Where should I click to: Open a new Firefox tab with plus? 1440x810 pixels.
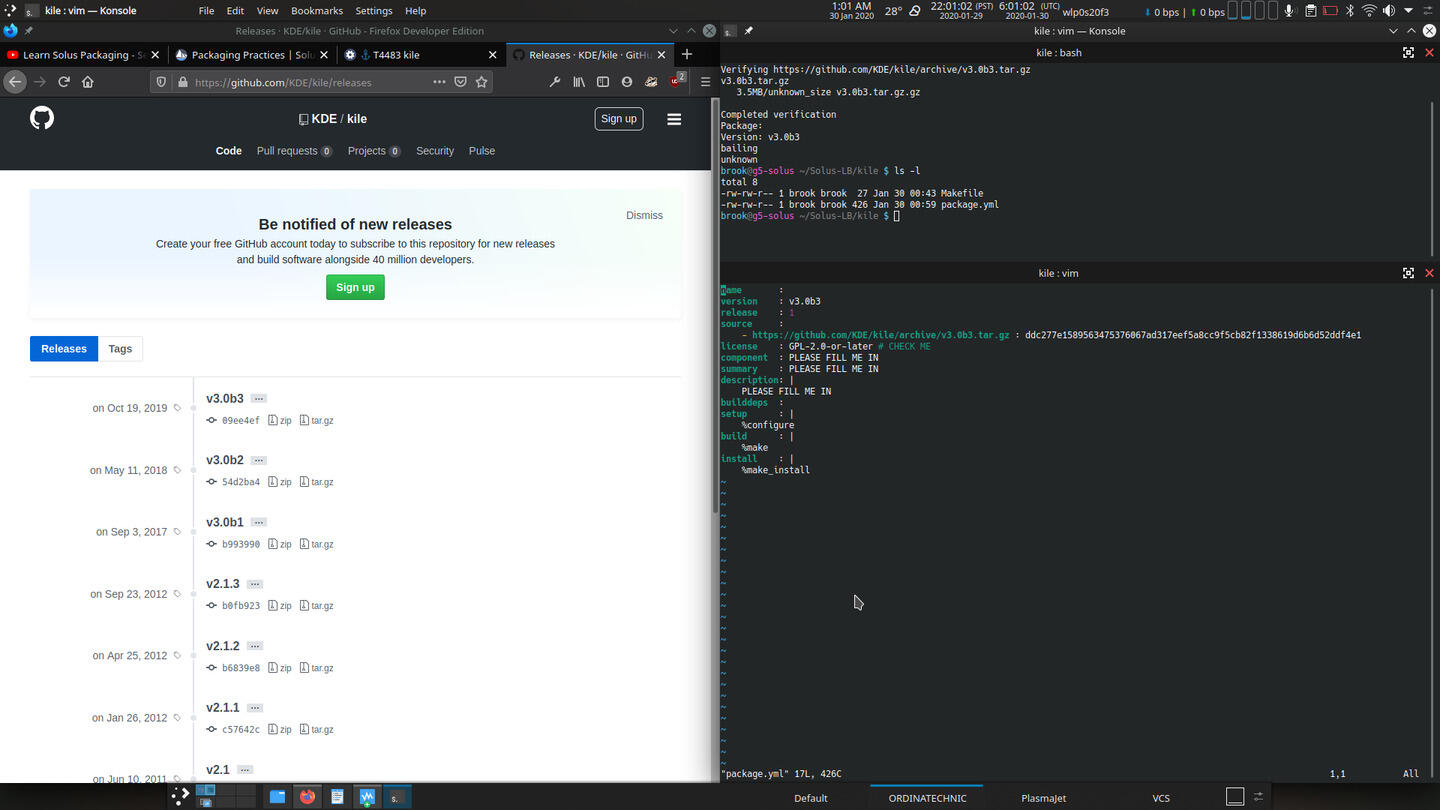pos(687,54)
